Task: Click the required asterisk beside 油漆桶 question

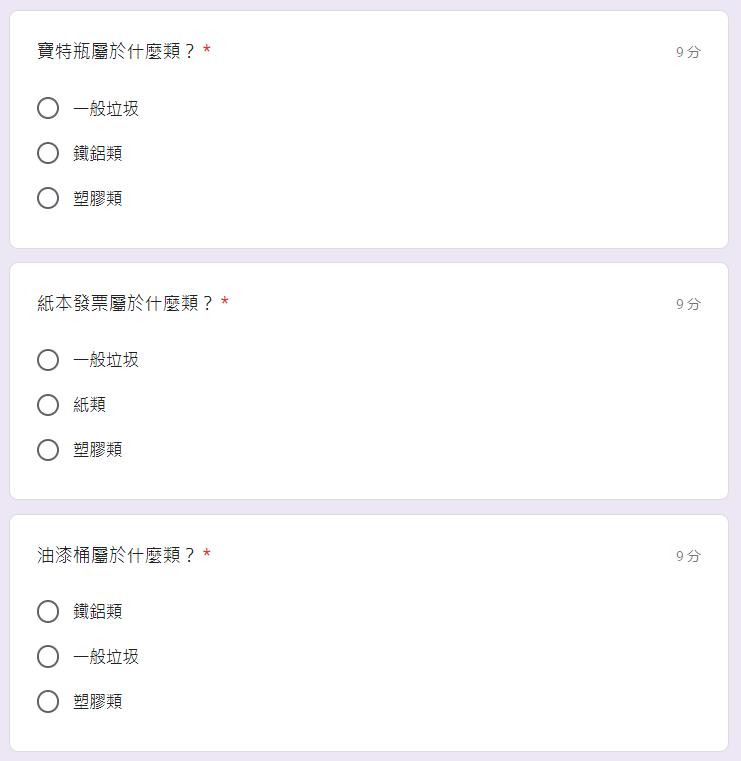Action: point(207,554)
